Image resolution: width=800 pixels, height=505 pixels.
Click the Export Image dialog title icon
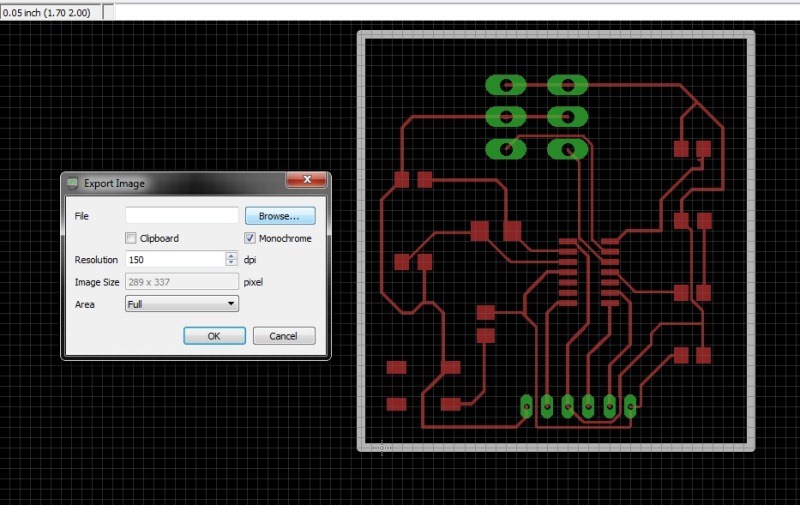click(73, 183)
